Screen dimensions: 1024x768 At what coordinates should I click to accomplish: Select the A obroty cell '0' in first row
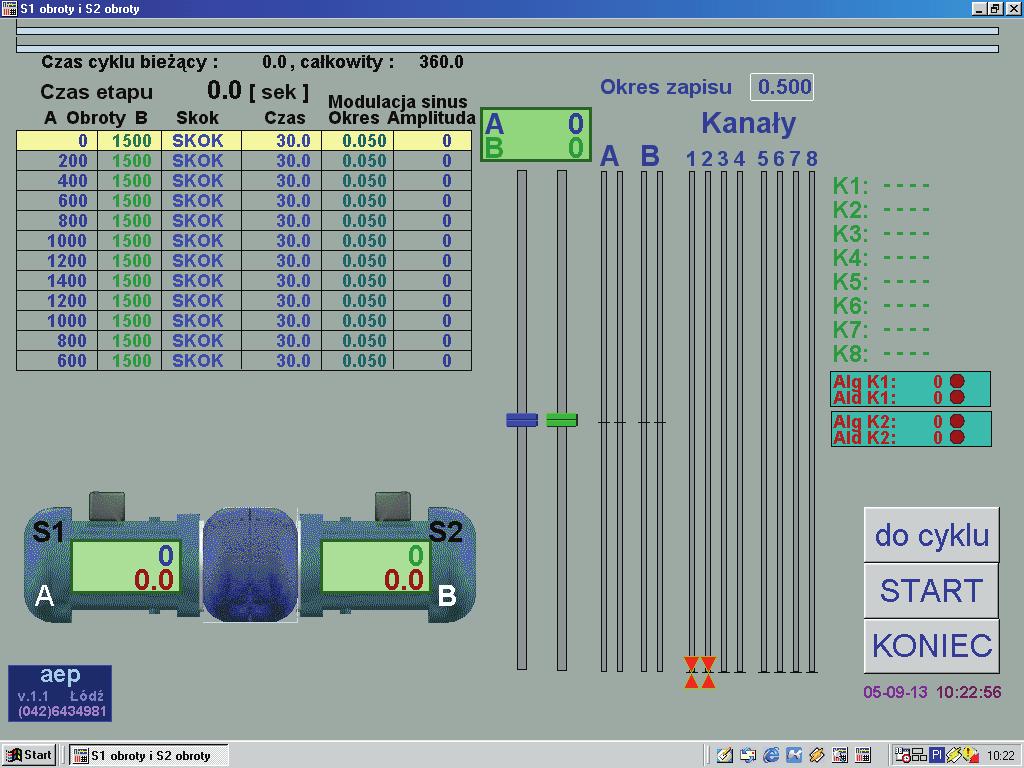coord(57,140)
